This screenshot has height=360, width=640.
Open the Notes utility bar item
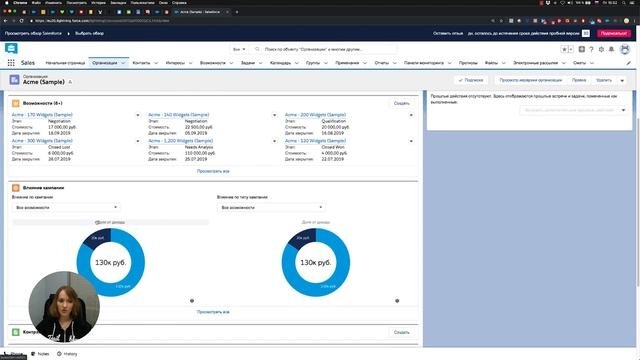tap(40, 354)
